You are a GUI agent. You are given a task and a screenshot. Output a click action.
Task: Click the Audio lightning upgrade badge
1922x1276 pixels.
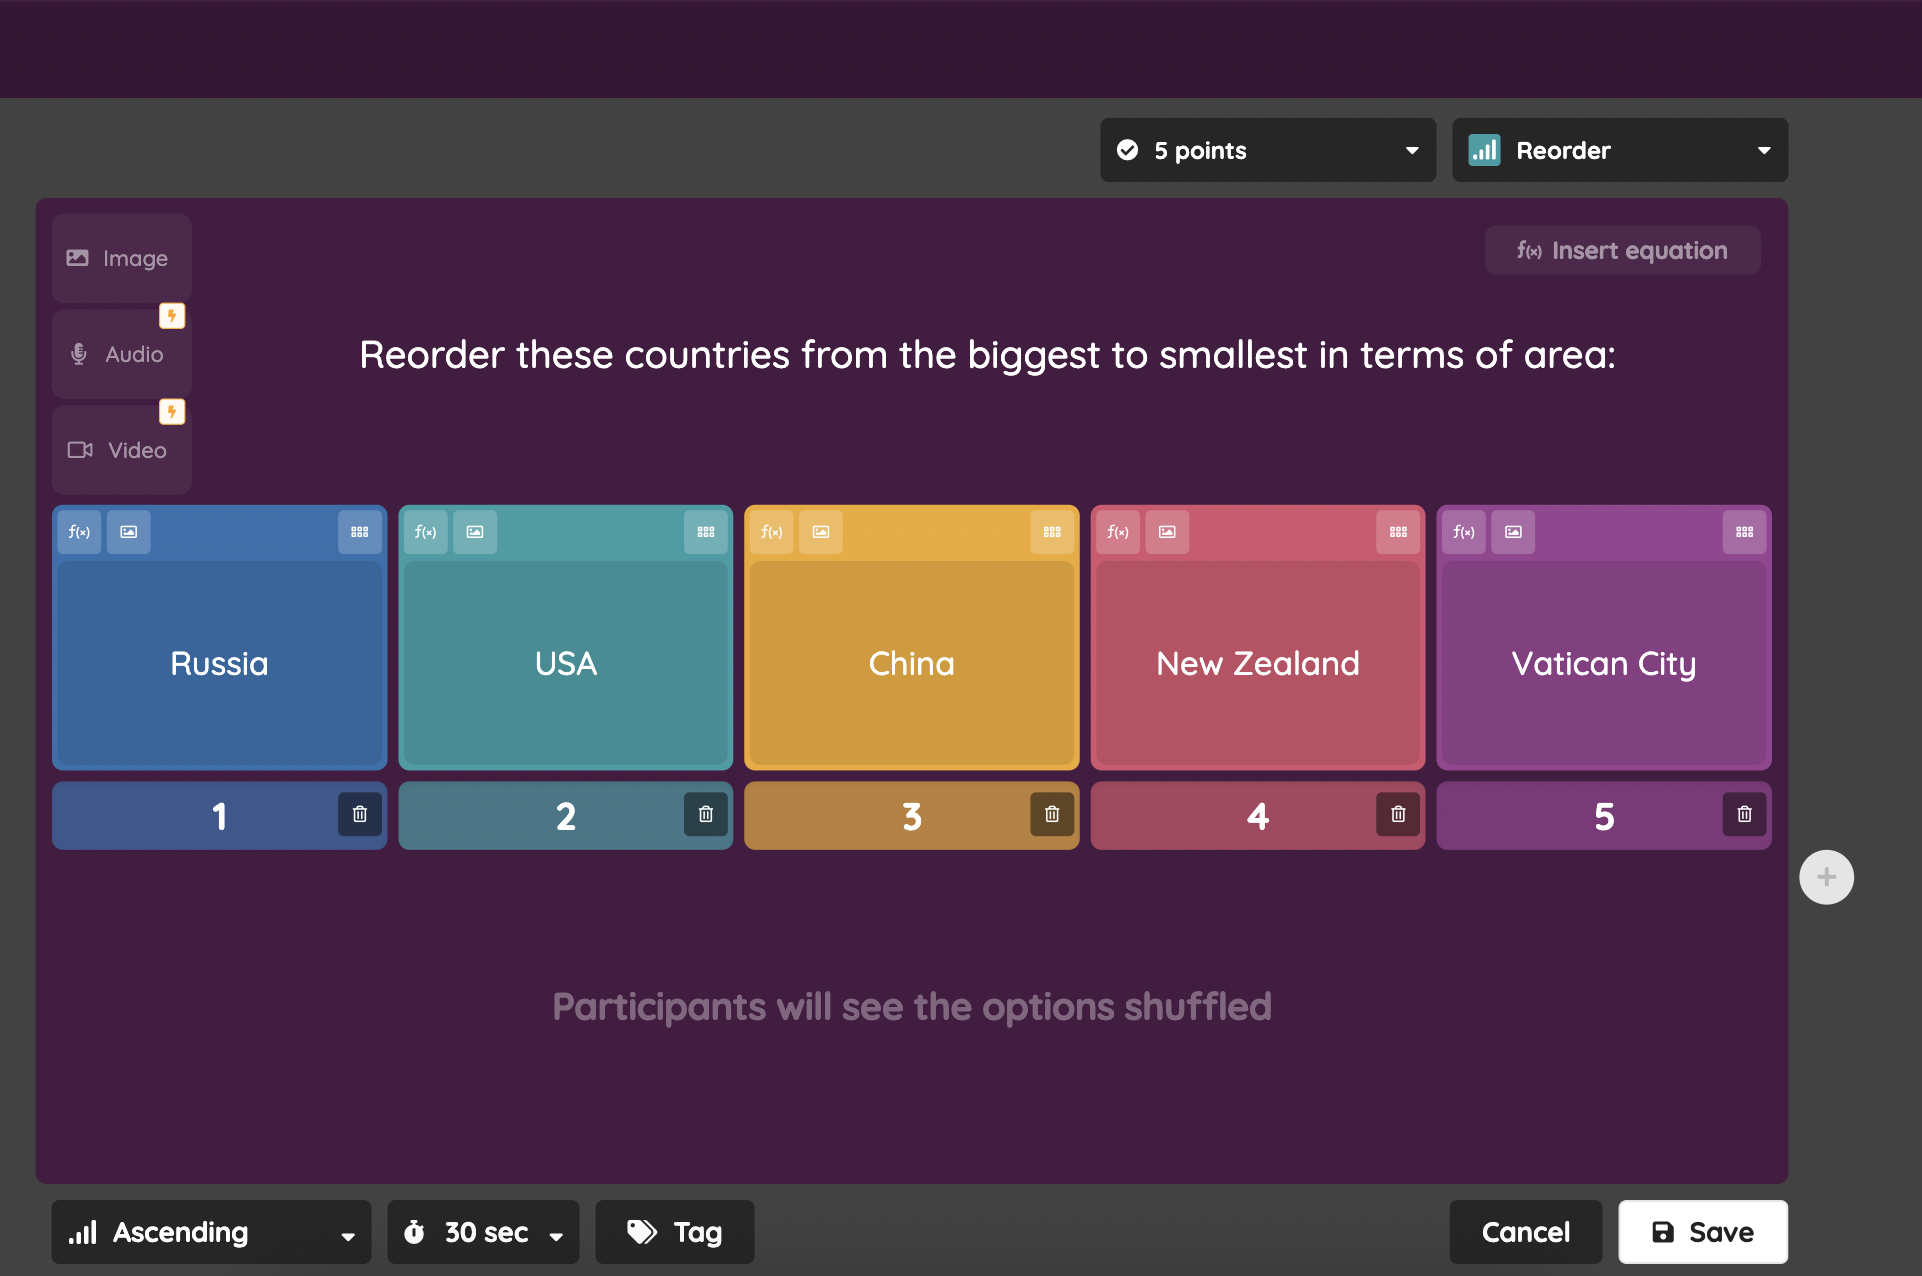(171, 316)
